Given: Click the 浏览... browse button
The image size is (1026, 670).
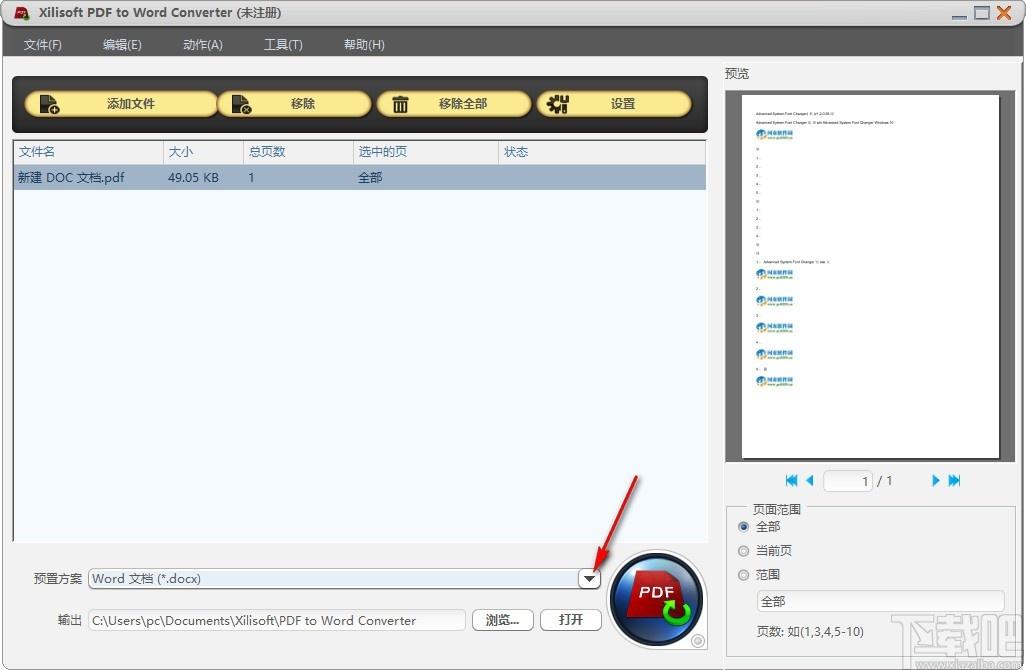Looking at the screenshot, I should click(503, 620).
